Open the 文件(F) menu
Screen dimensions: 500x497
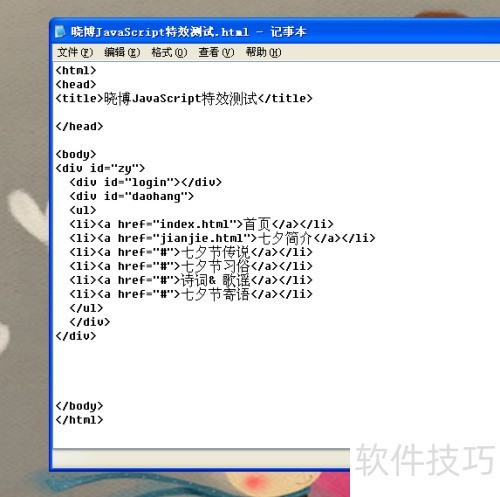point(75,52)
